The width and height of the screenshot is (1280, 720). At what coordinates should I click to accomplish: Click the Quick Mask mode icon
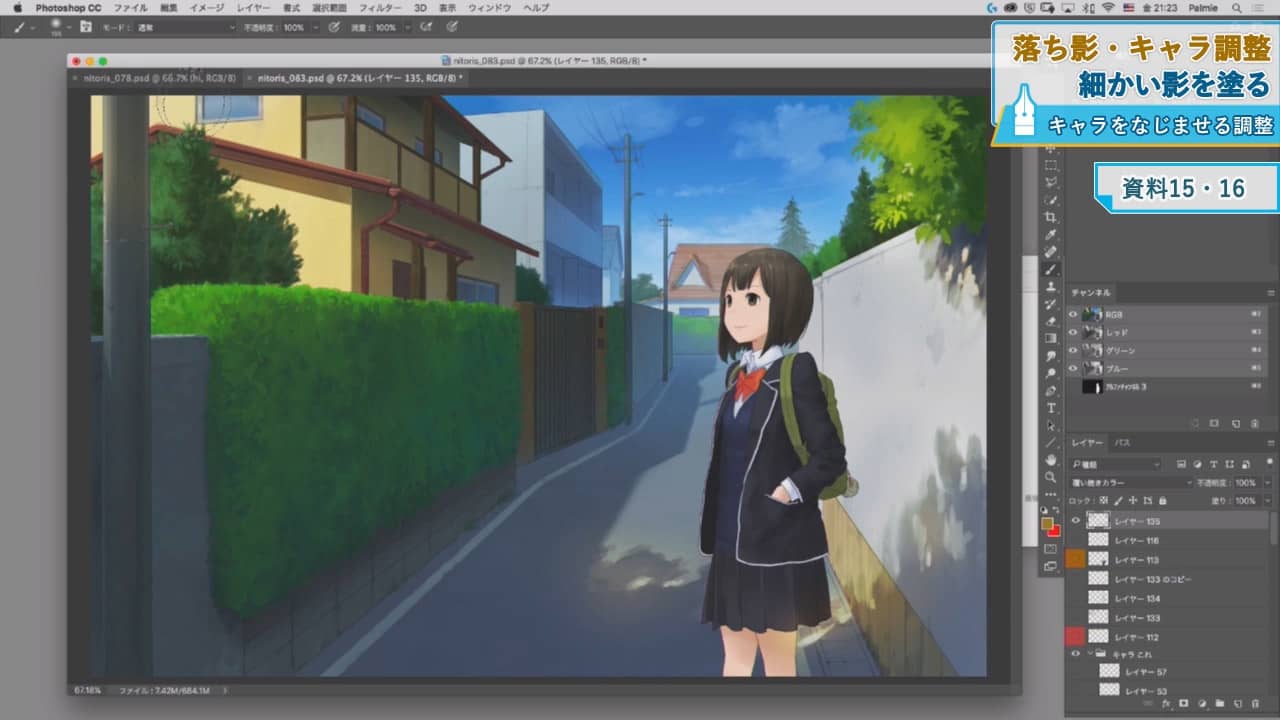pos(1051,548)
